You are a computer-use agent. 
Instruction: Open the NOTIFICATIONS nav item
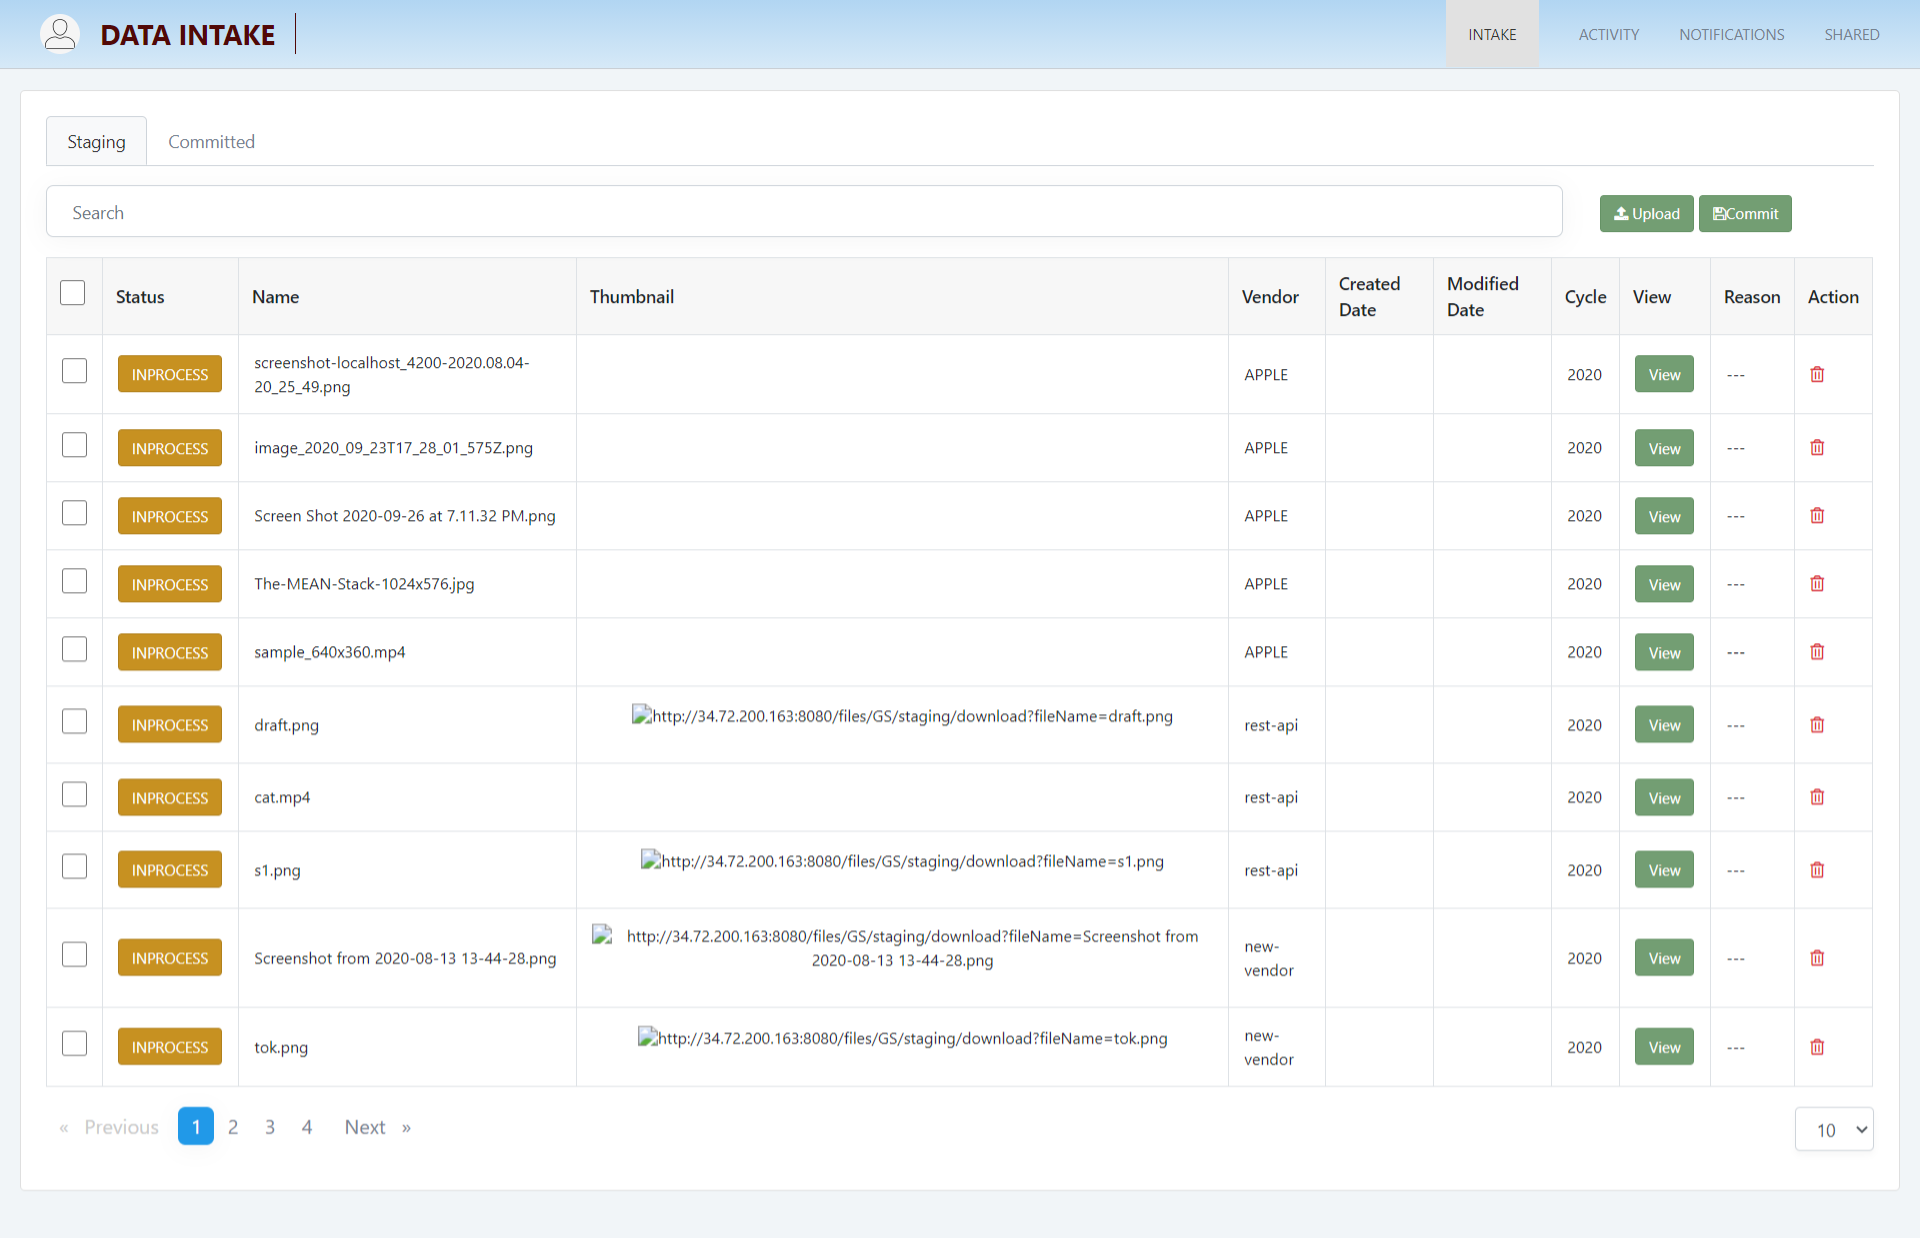click(x=1731, y=34)
